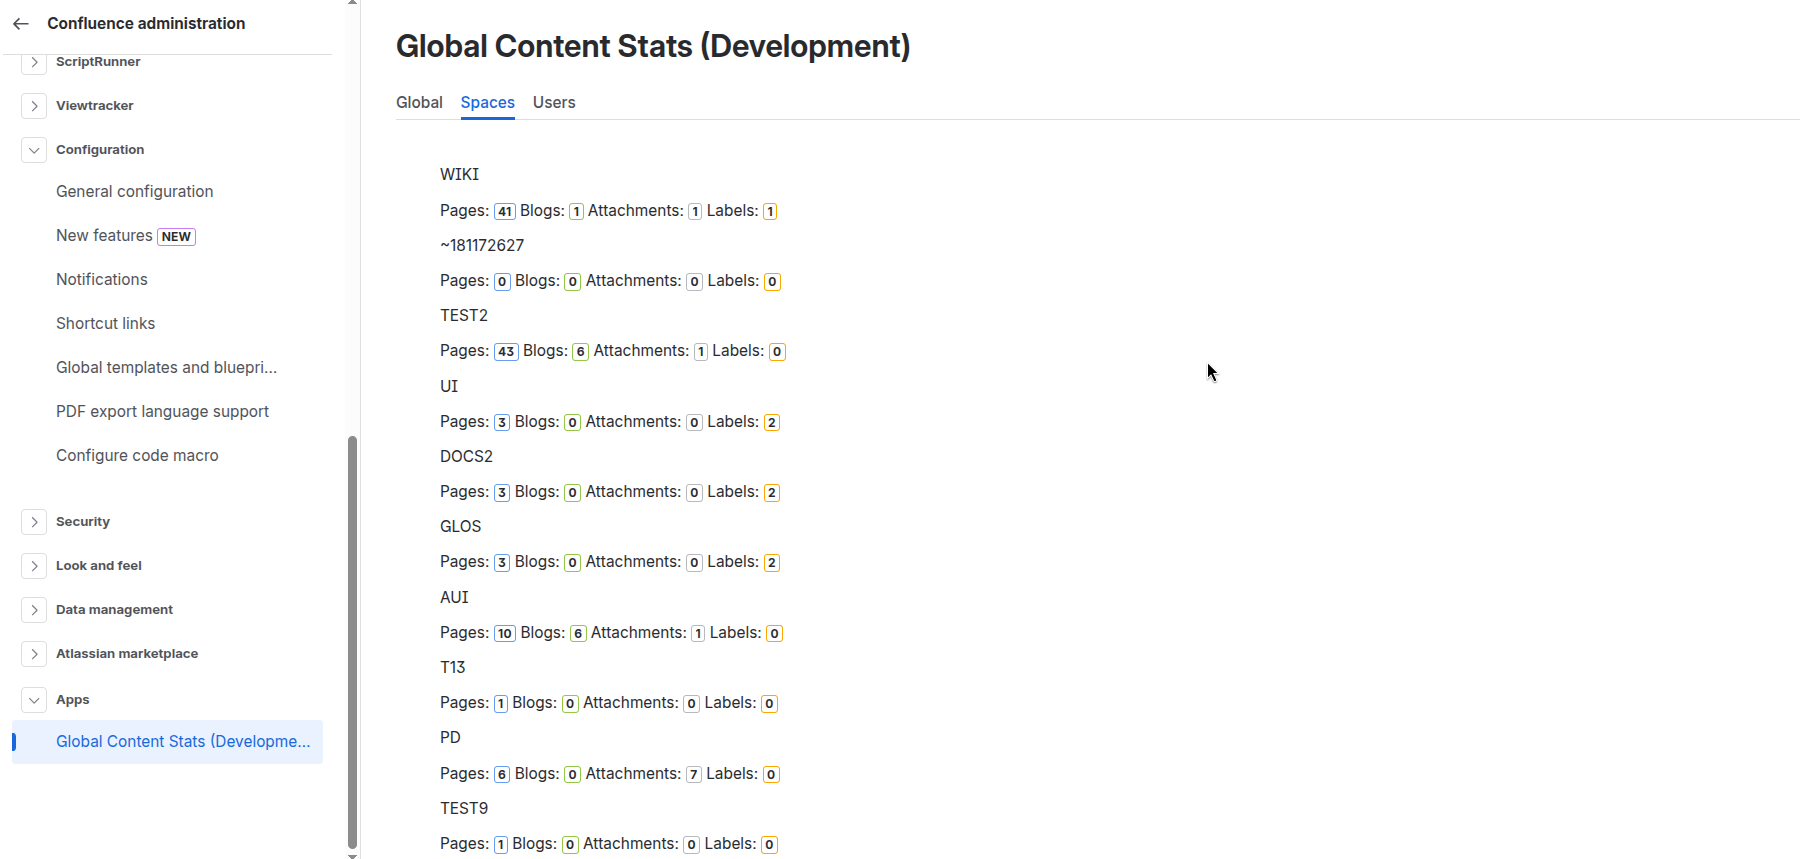Click the NEW badge beside New features
The width and height of the screenshot is (1800, 859).
pyautogui.click(x=176, y=237)
